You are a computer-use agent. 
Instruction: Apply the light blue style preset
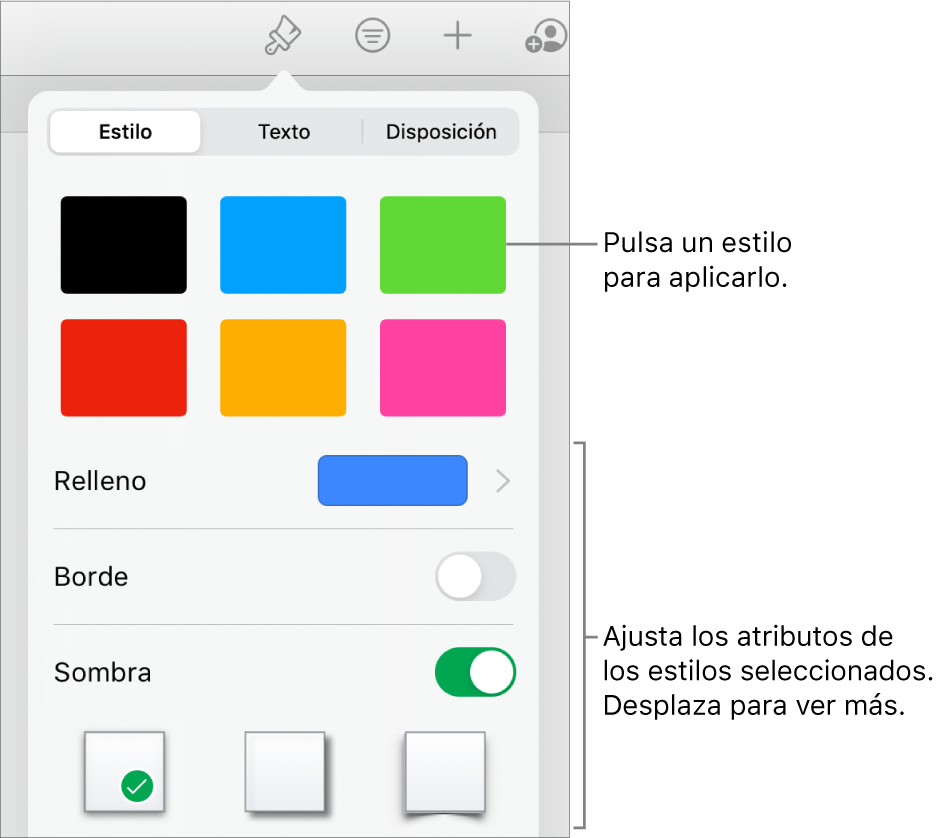point(283,244)
